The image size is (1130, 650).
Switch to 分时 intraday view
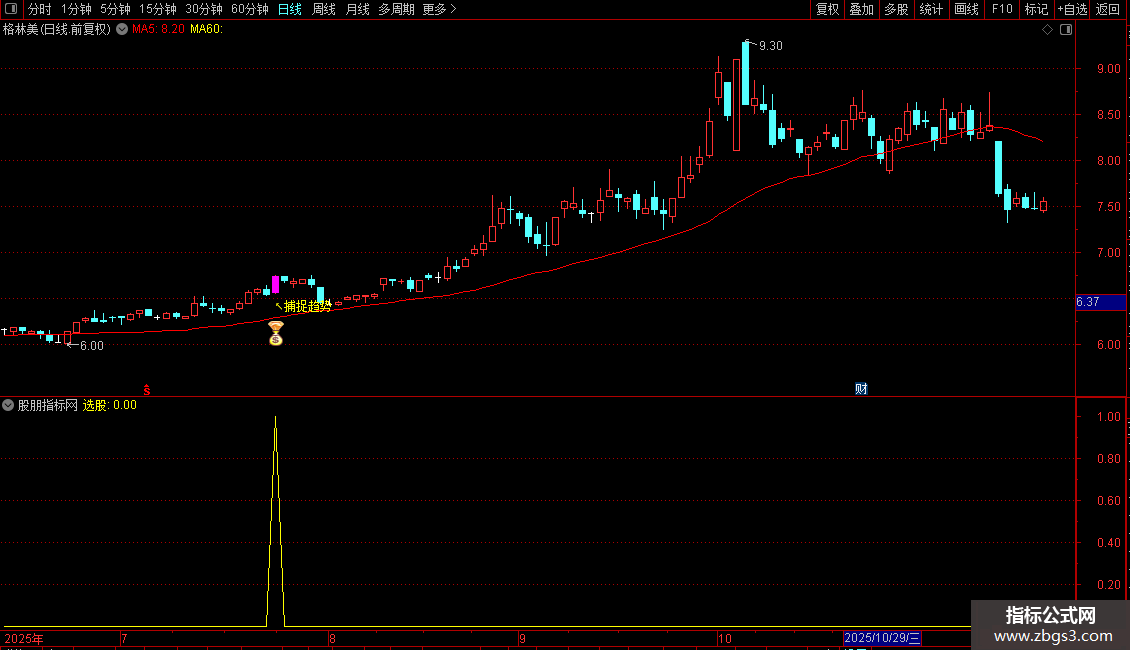coord(40,9)
